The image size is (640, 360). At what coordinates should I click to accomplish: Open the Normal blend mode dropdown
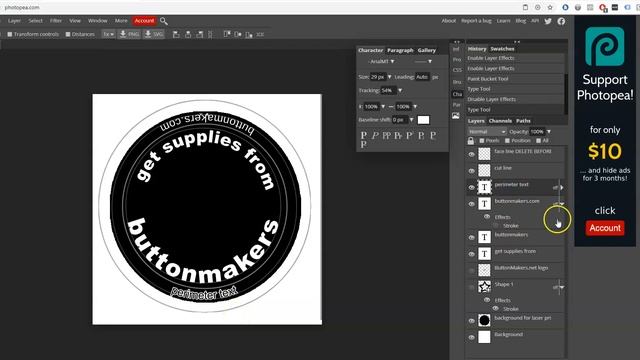pyautogui.click(x=487, y=131)
